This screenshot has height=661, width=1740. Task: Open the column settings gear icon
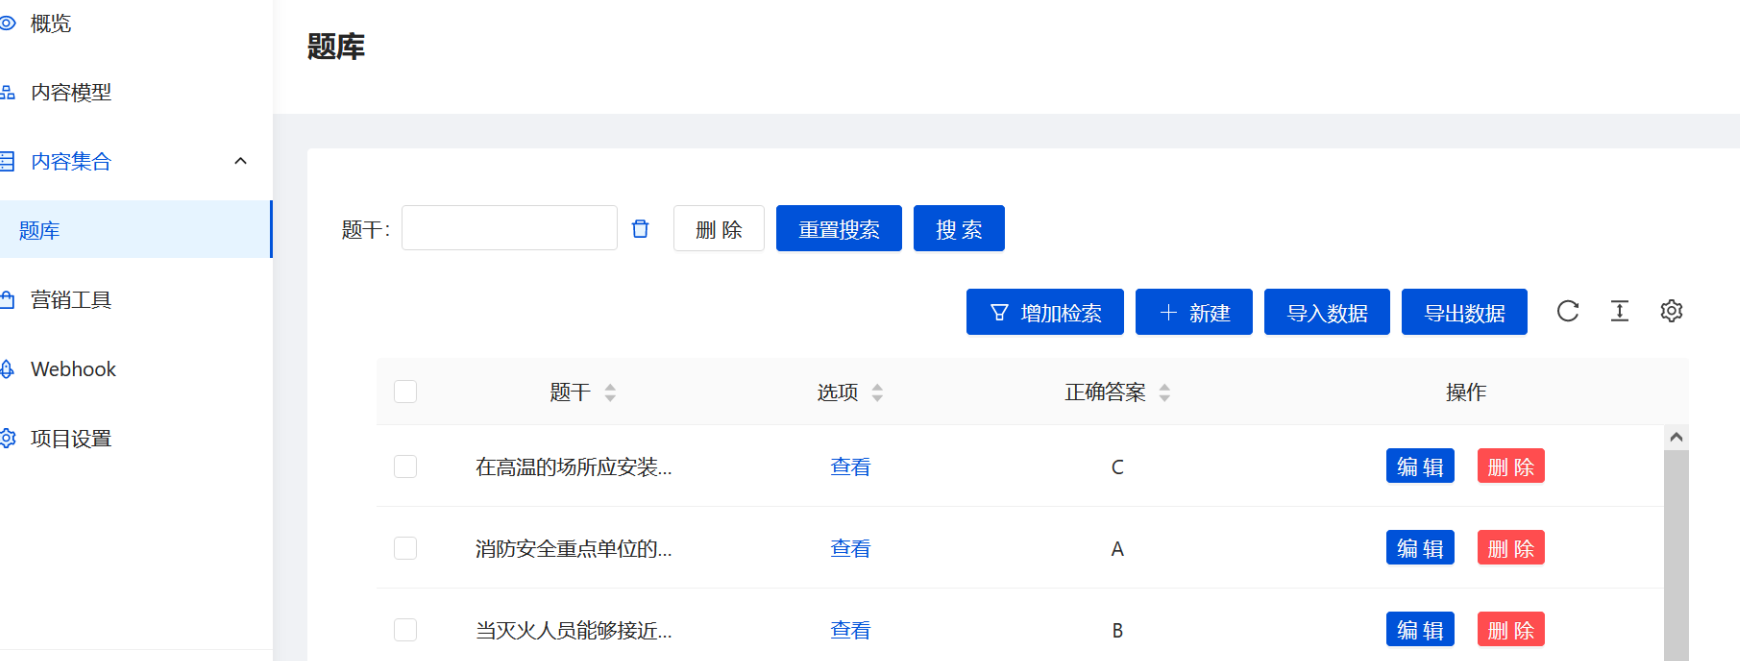(x=1671, y=311)
